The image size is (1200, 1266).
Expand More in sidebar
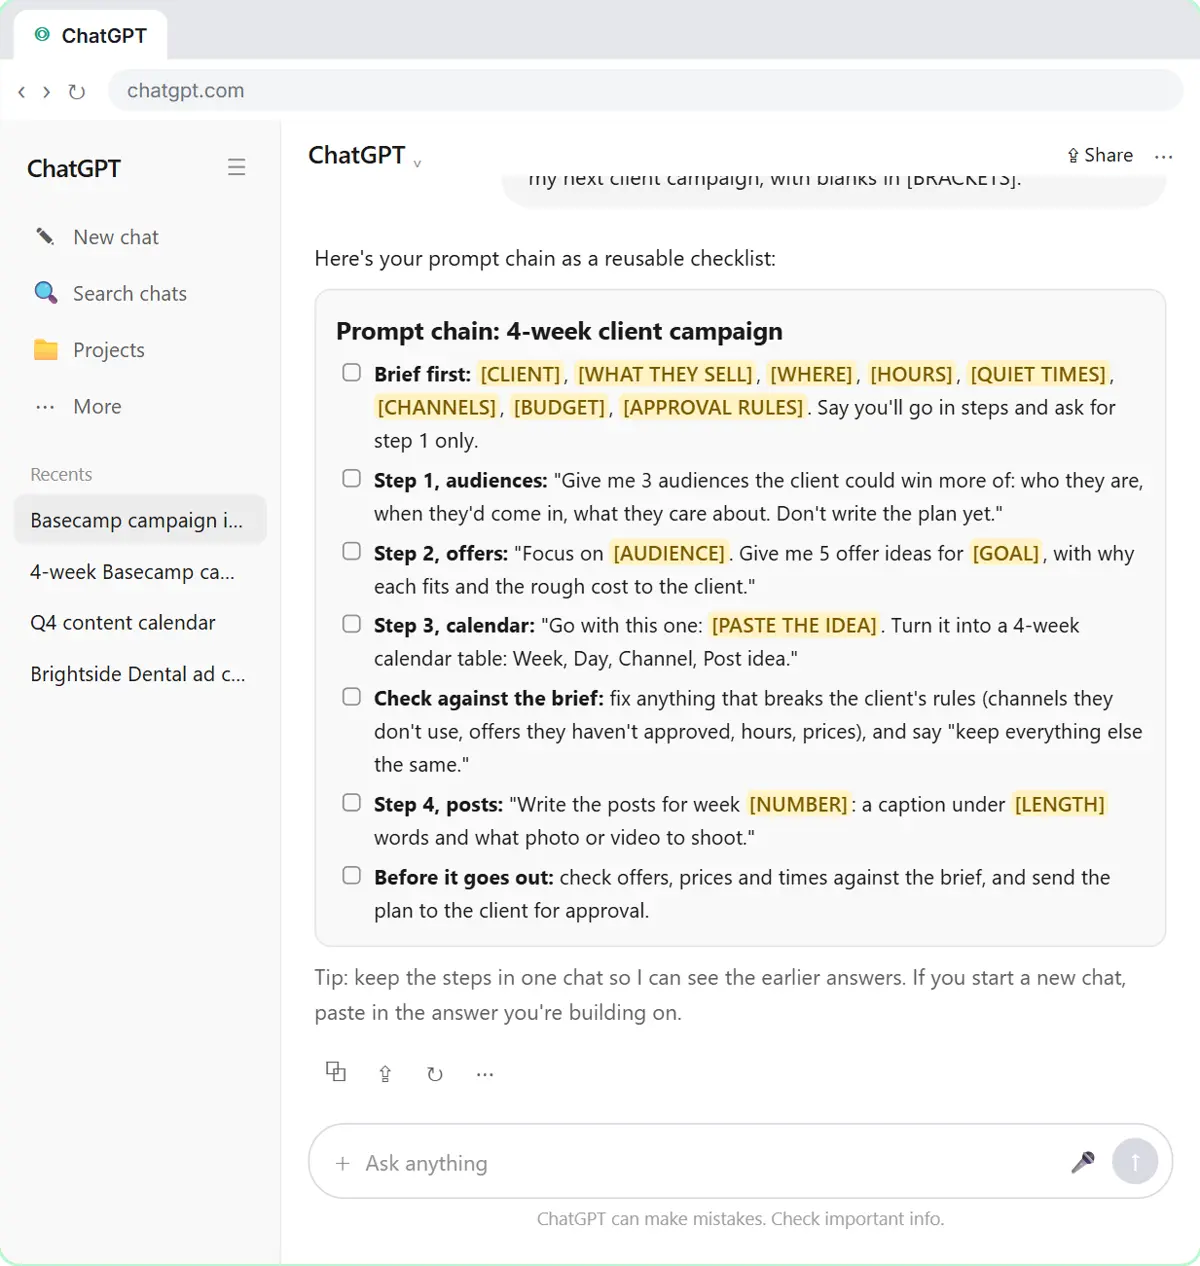coord(140,407)
